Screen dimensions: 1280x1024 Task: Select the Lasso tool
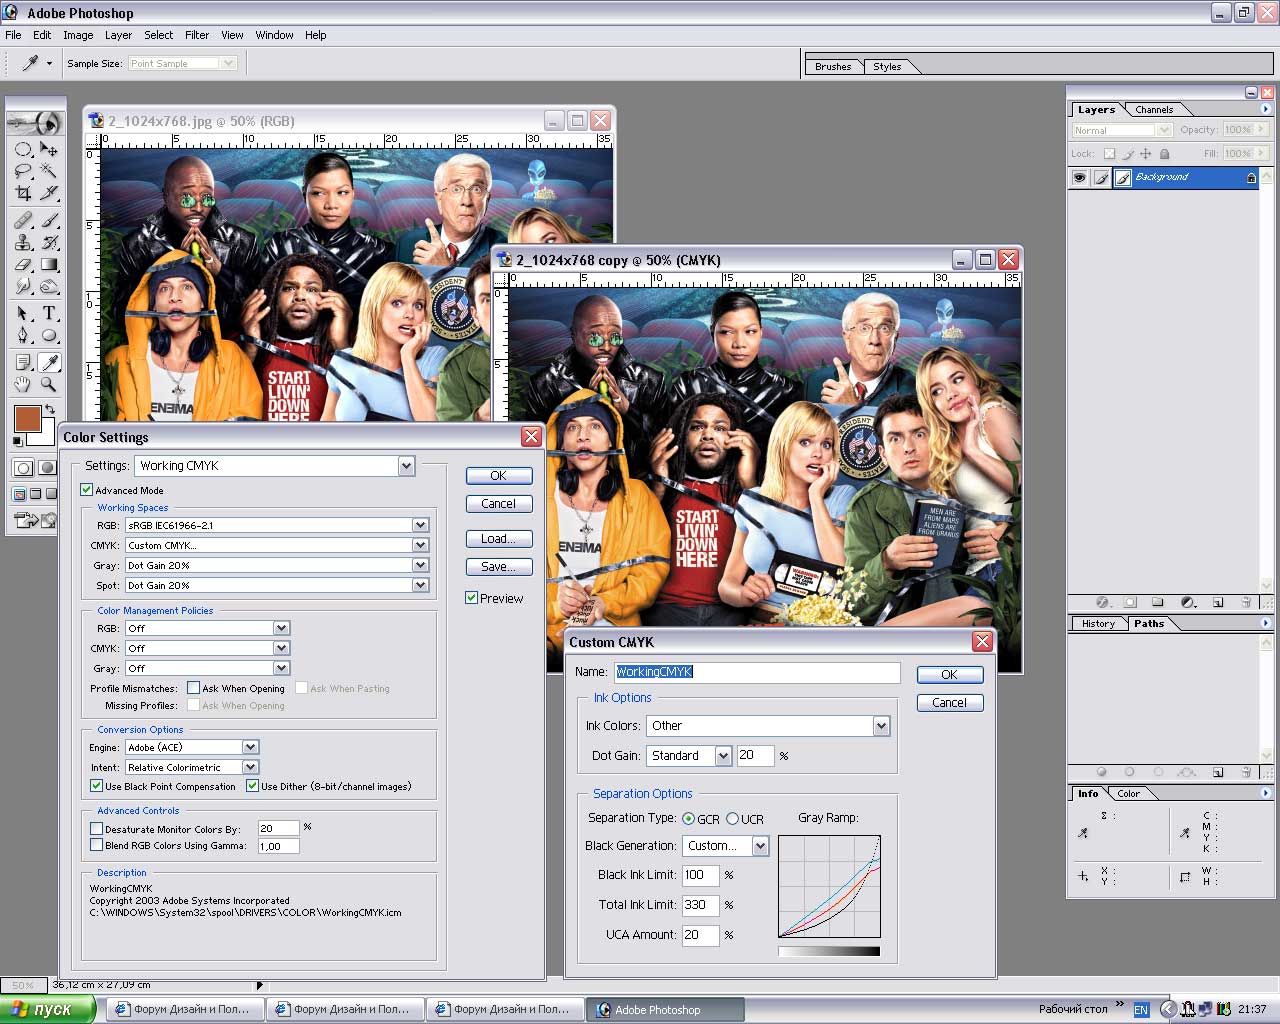[x=23, y=171]
